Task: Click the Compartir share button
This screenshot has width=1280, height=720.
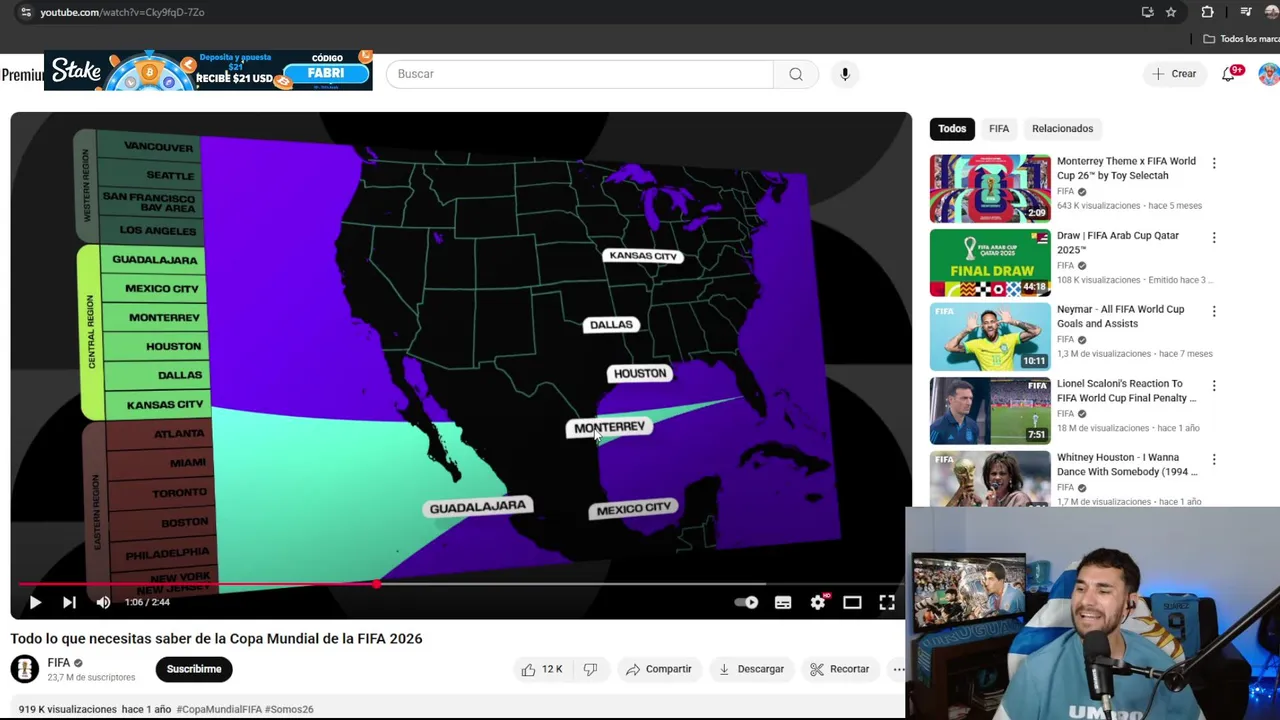Action: click(x=658, y=669)
